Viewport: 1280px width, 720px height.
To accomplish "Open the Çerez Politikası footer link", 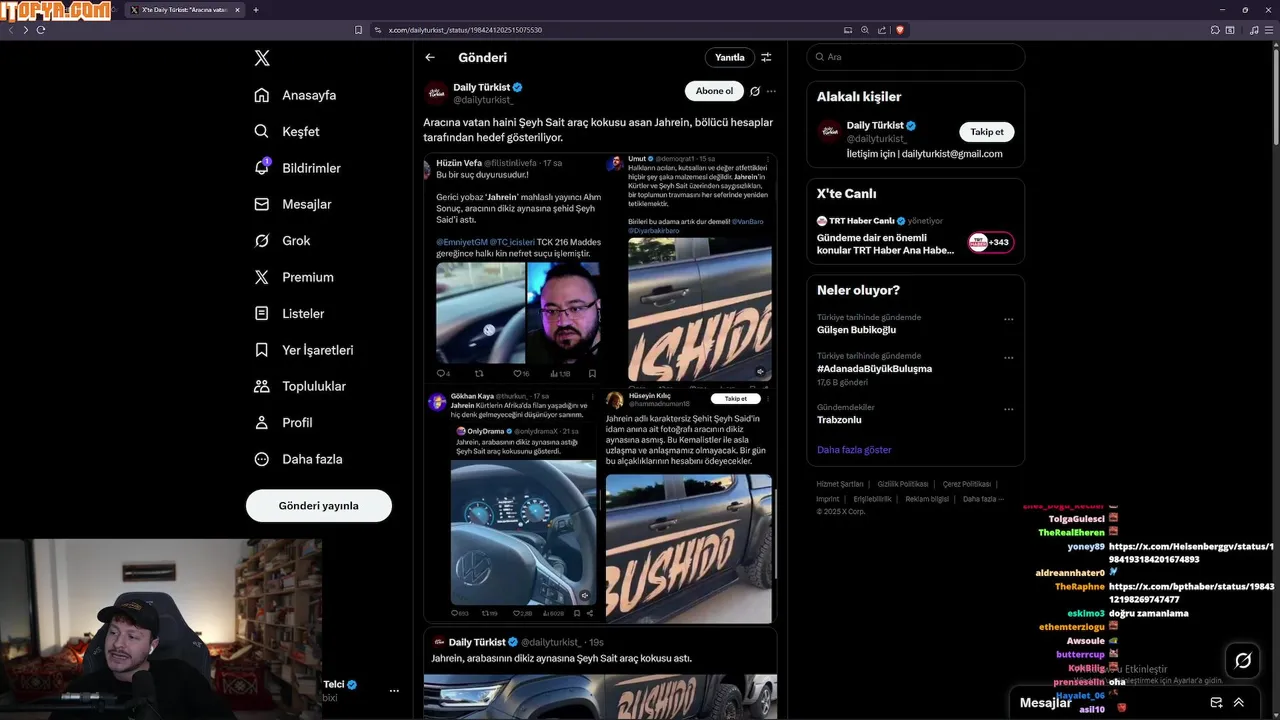I will coord(967,484).
